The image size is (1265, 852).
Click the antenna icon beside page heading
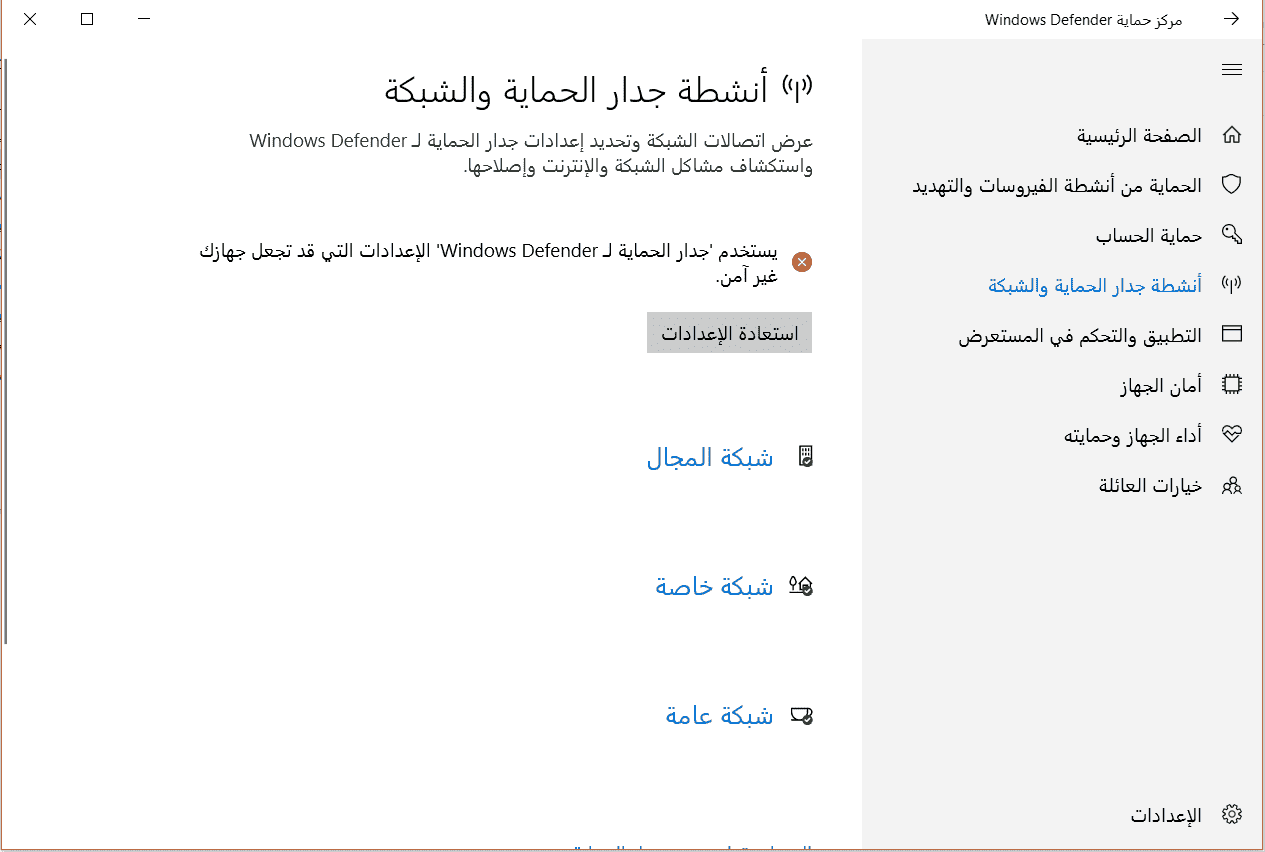(798, 89)
